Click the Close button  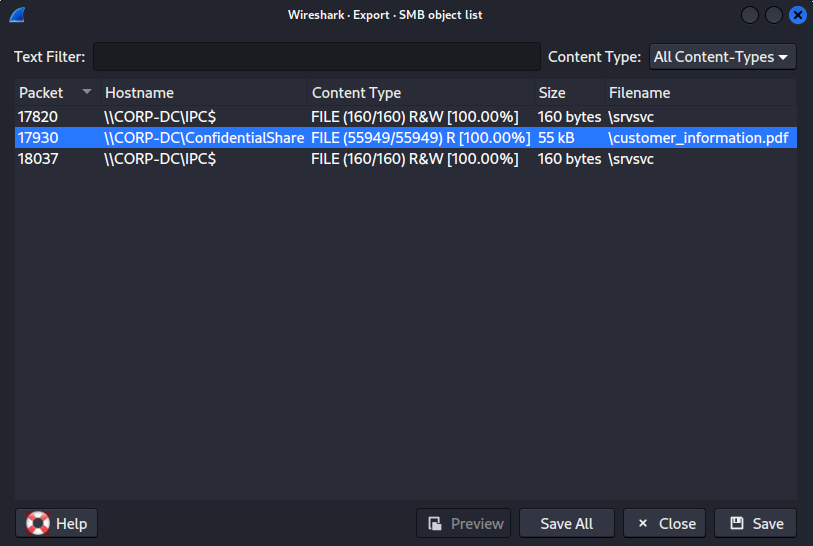(664, 523)
